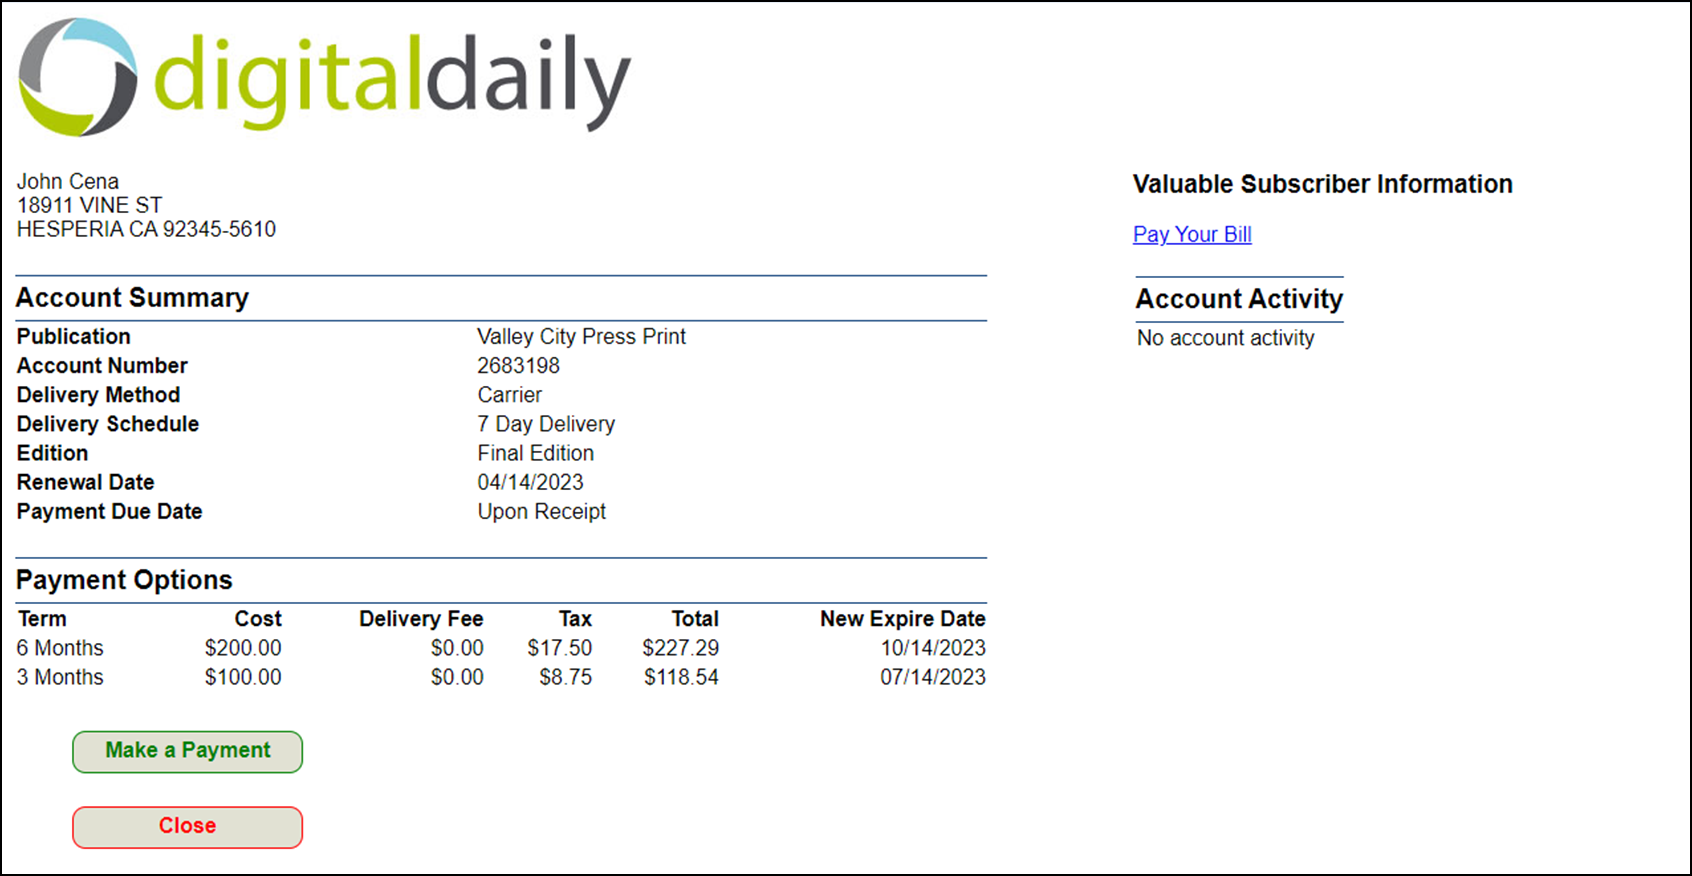Click the Make a Payment button

pos(187,751)
